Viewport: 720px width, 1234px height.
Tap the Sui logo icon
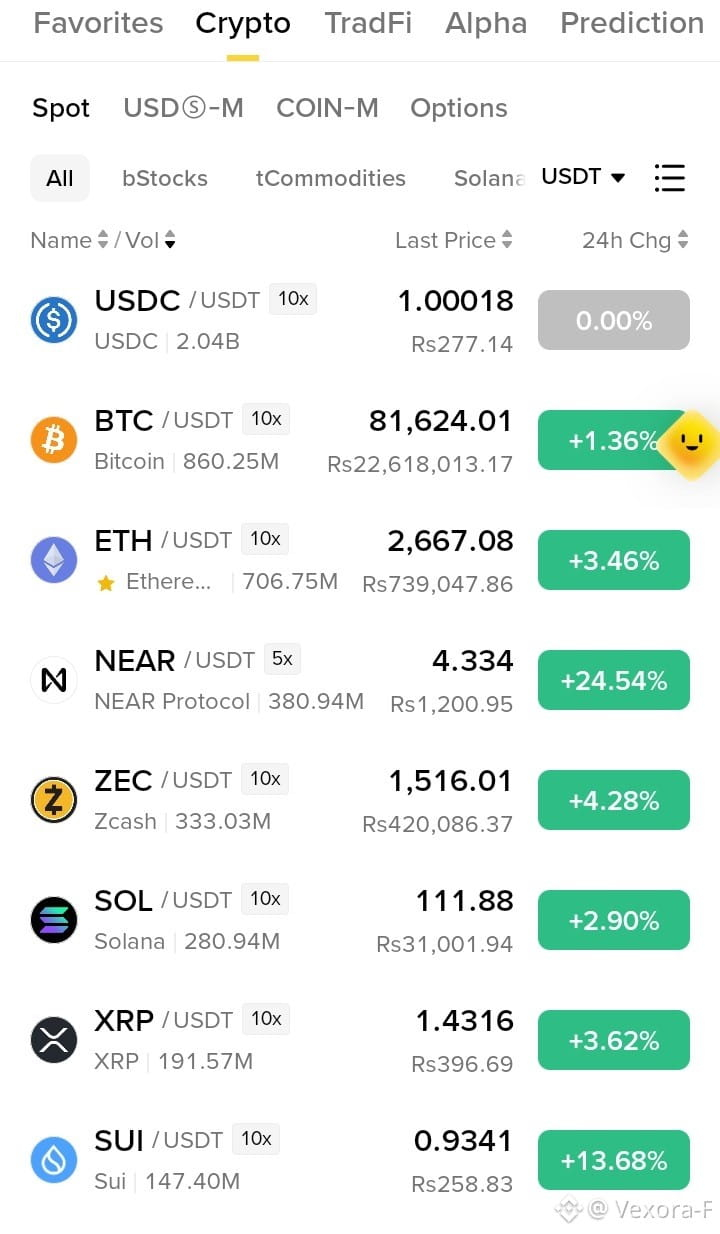[54, 1160]
